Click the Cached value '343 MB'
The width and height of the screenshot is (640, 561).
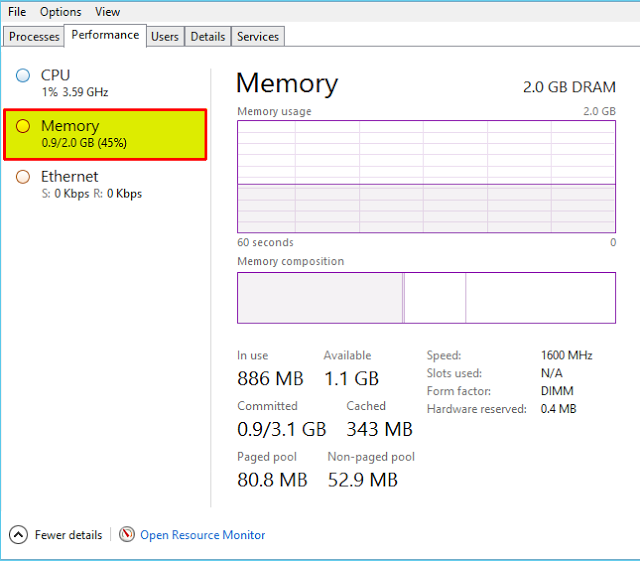tap(380, 430)
